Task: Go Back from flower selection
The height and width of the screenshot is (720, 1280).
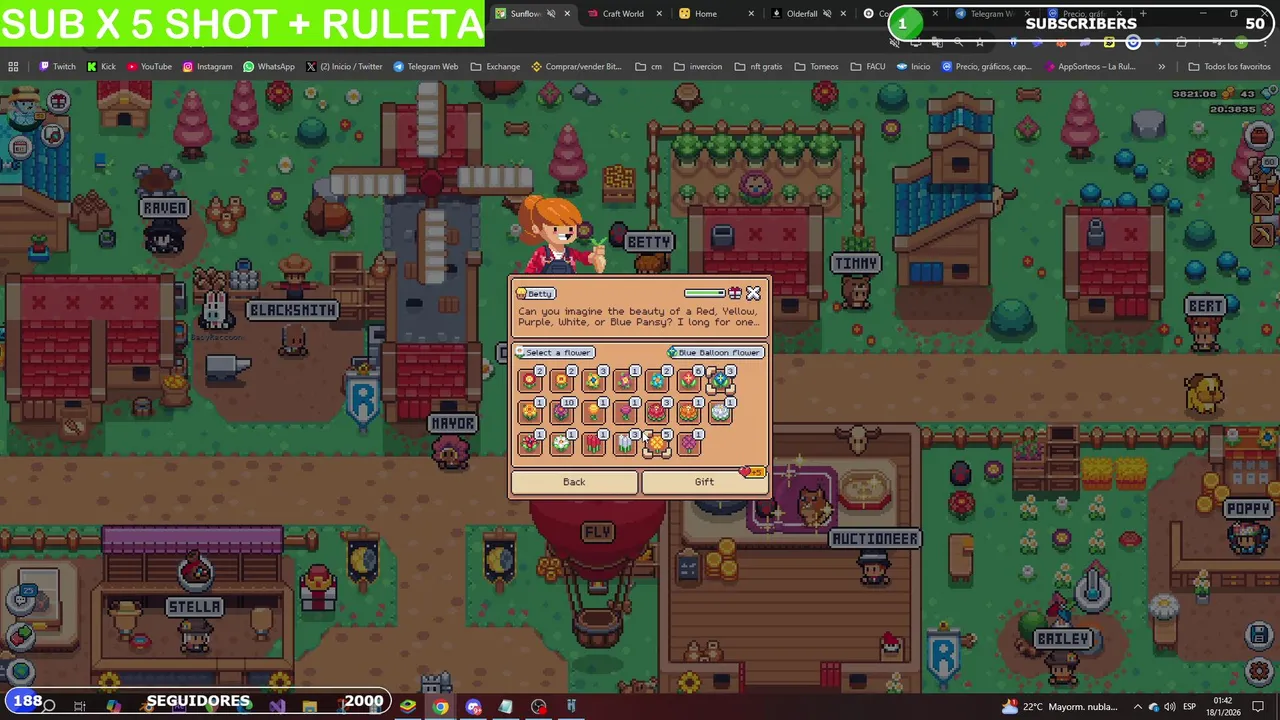Action: pos(574,482)
